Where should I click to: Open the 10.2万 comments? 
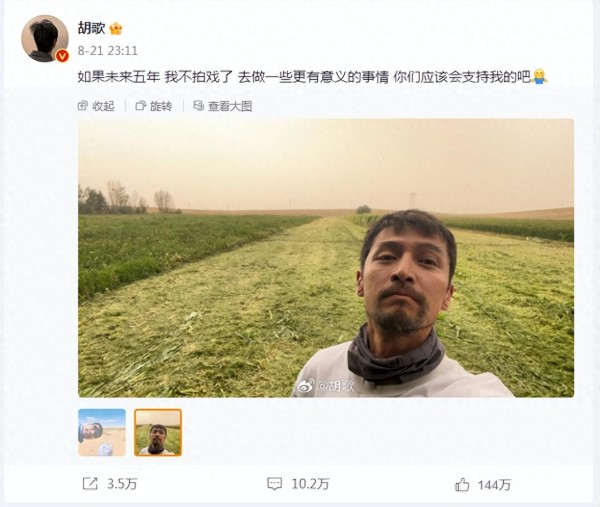pos(298,484)
